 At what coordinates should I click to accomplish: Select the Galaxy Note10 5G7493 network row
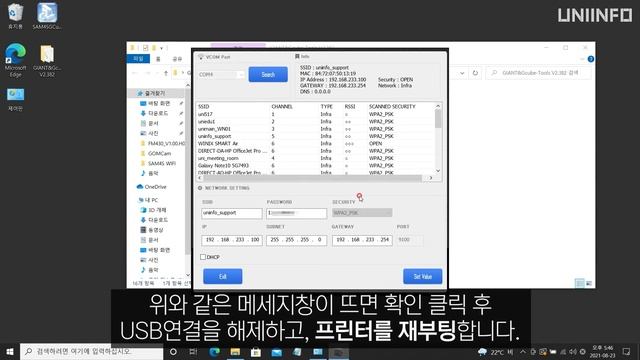[316, 166]
